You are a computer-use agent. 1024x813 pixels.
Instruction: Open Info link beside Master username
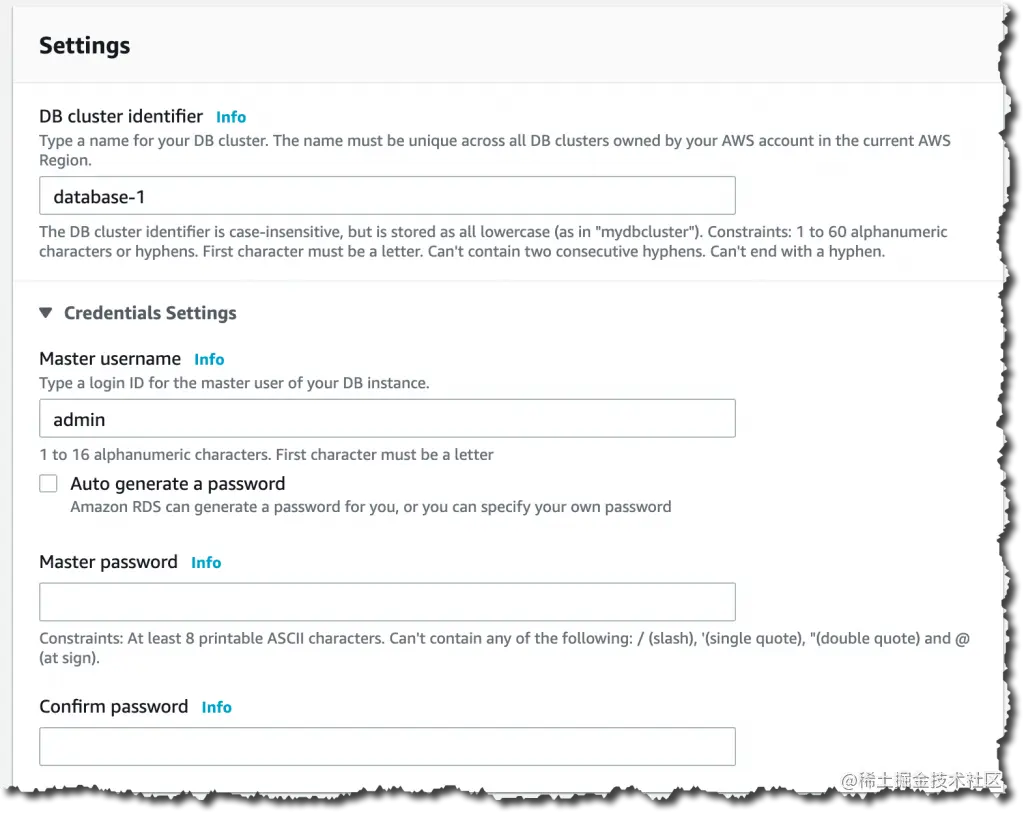click(209, 359)
